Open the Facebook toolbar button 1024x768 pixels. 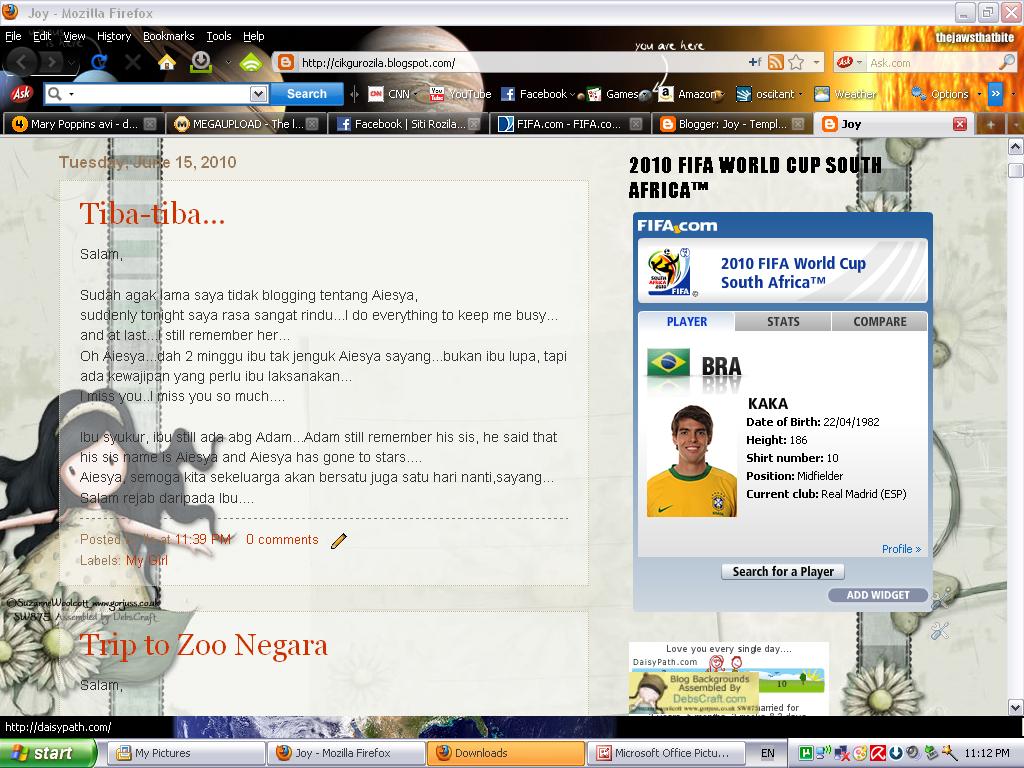coord(534,94)
